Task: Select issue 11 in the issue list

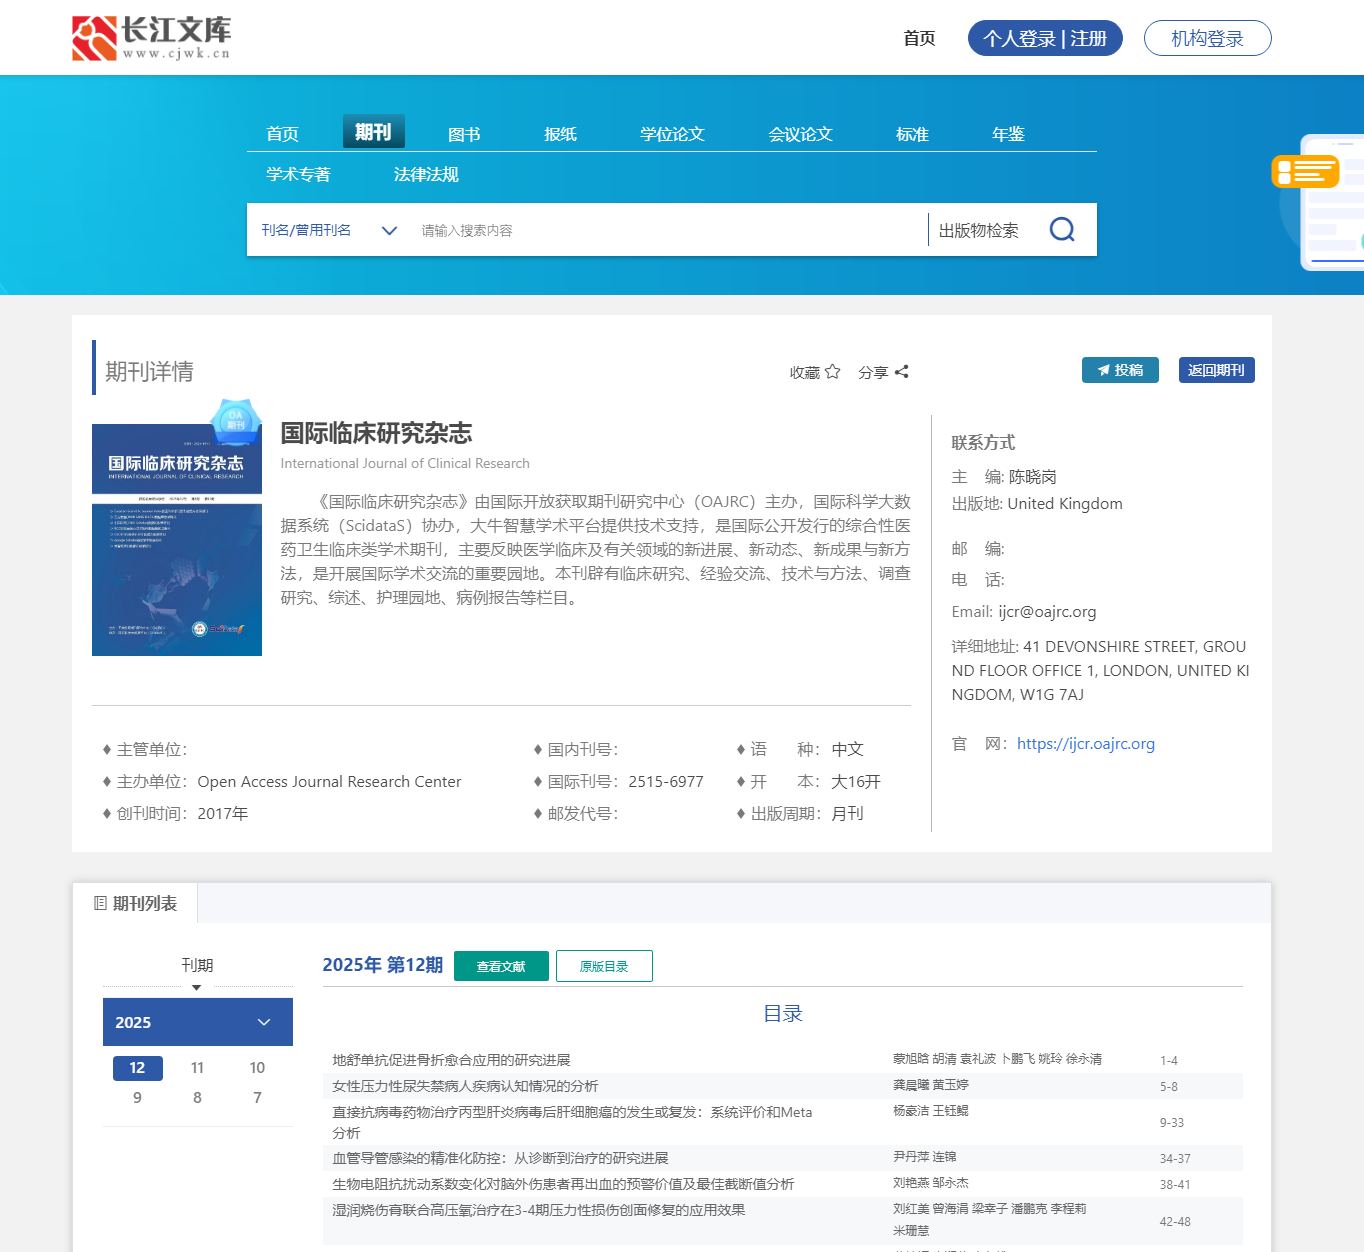Action: [x=197, y=1068]
